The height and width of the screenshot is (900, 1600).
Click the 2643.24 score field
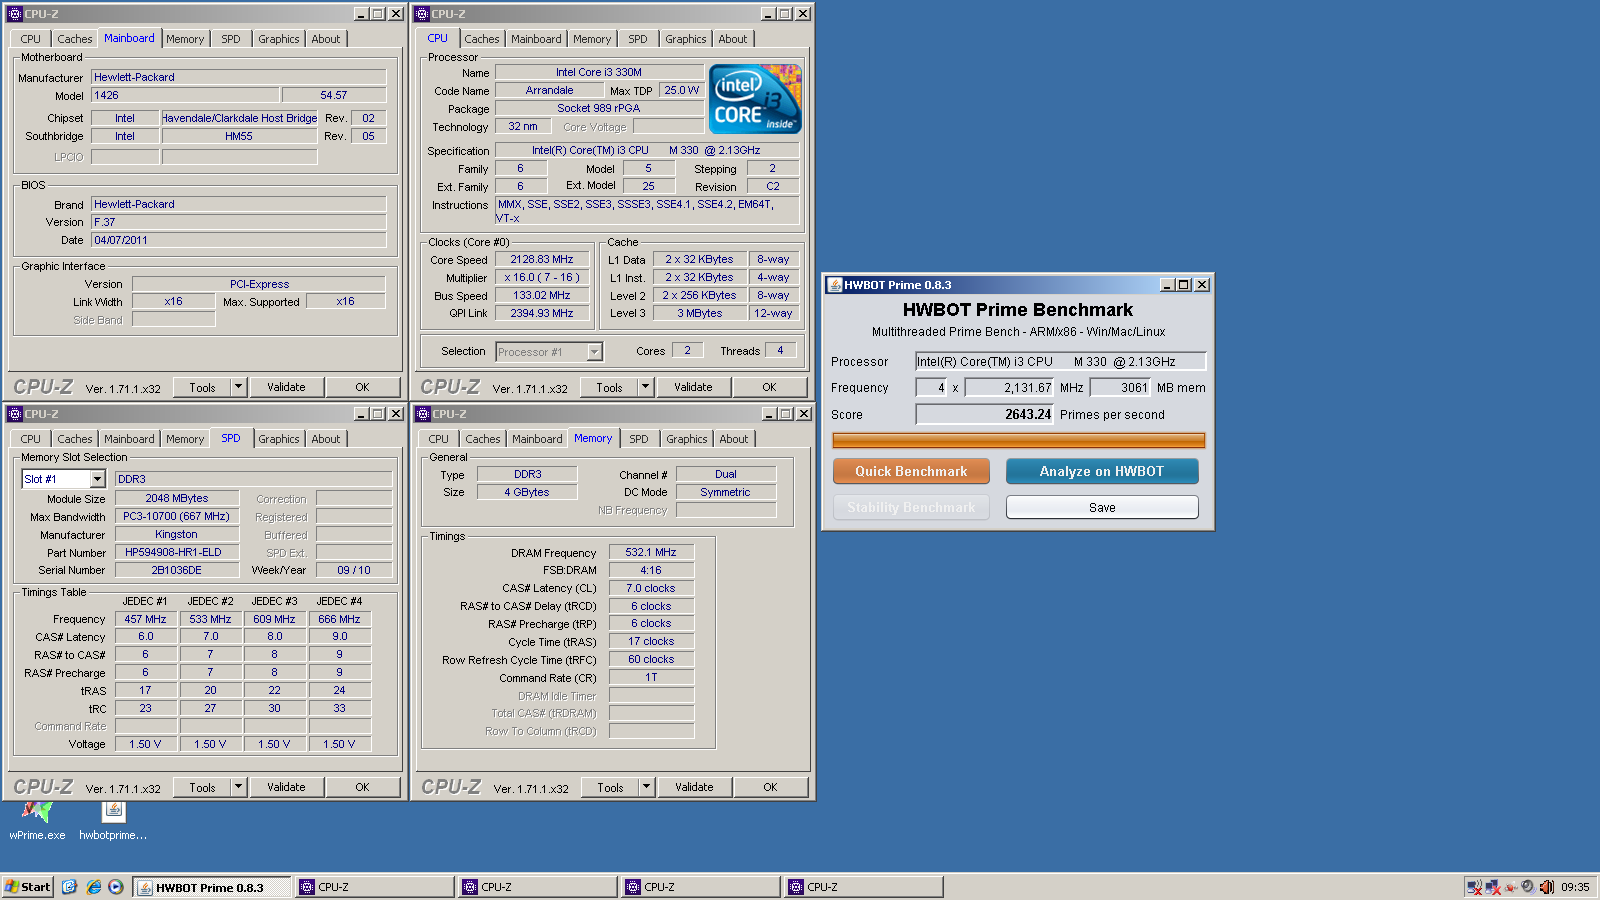[985, 414]
